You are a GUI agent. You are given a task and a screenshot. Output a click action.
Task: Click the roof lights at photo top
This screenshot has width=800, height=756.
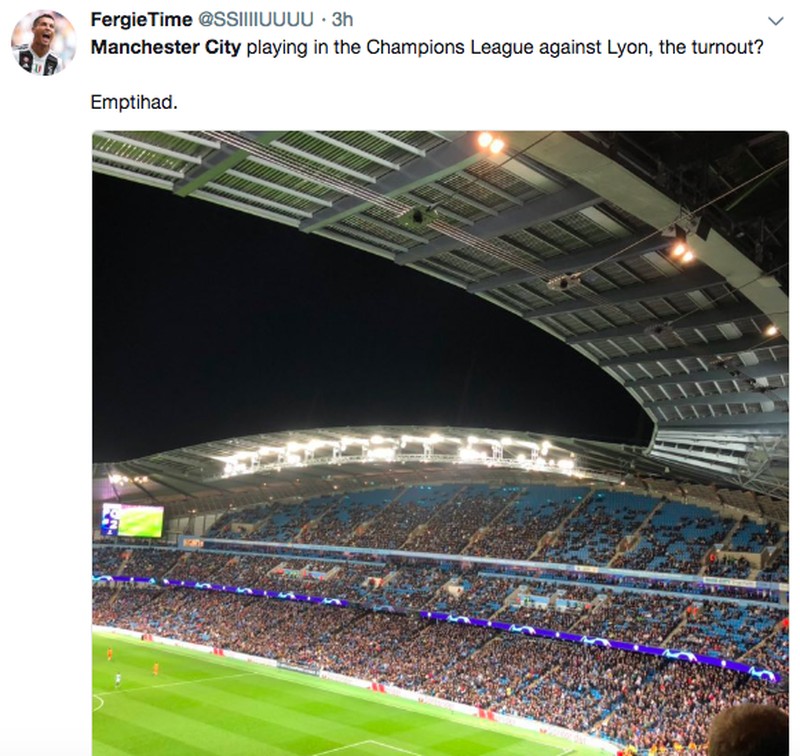point(490,142)
